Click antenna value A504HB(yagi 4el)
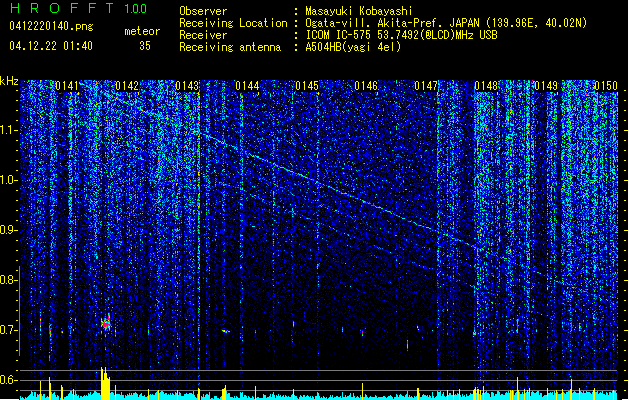The height and width of the screenshot is (400, 629). tap(353, 47)
